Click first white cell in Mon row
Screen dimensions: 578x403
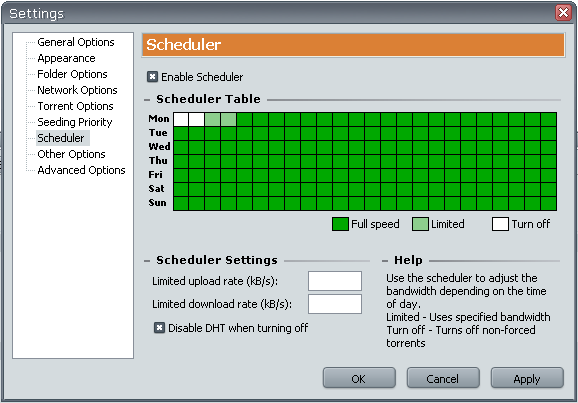pyautogui.click(x=181, y=119)
